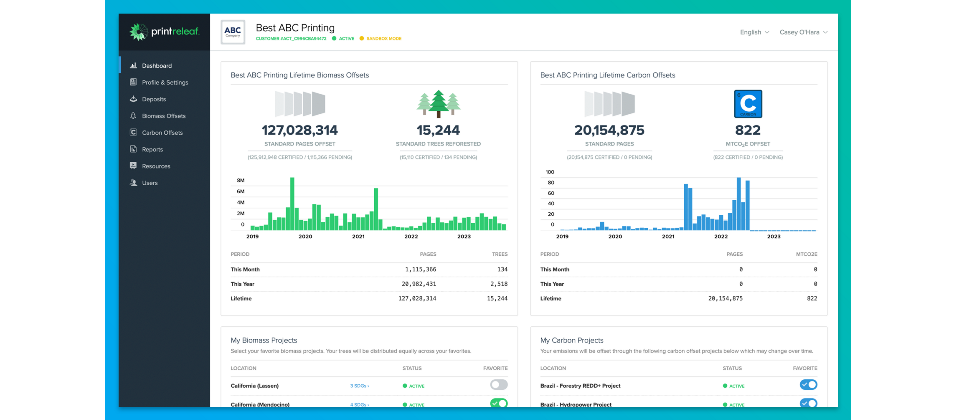Image resolution: width=960 pixels, height=420 pixels.
Task: Click the California (Lassen) trees link
Action: tap(358, 385)
